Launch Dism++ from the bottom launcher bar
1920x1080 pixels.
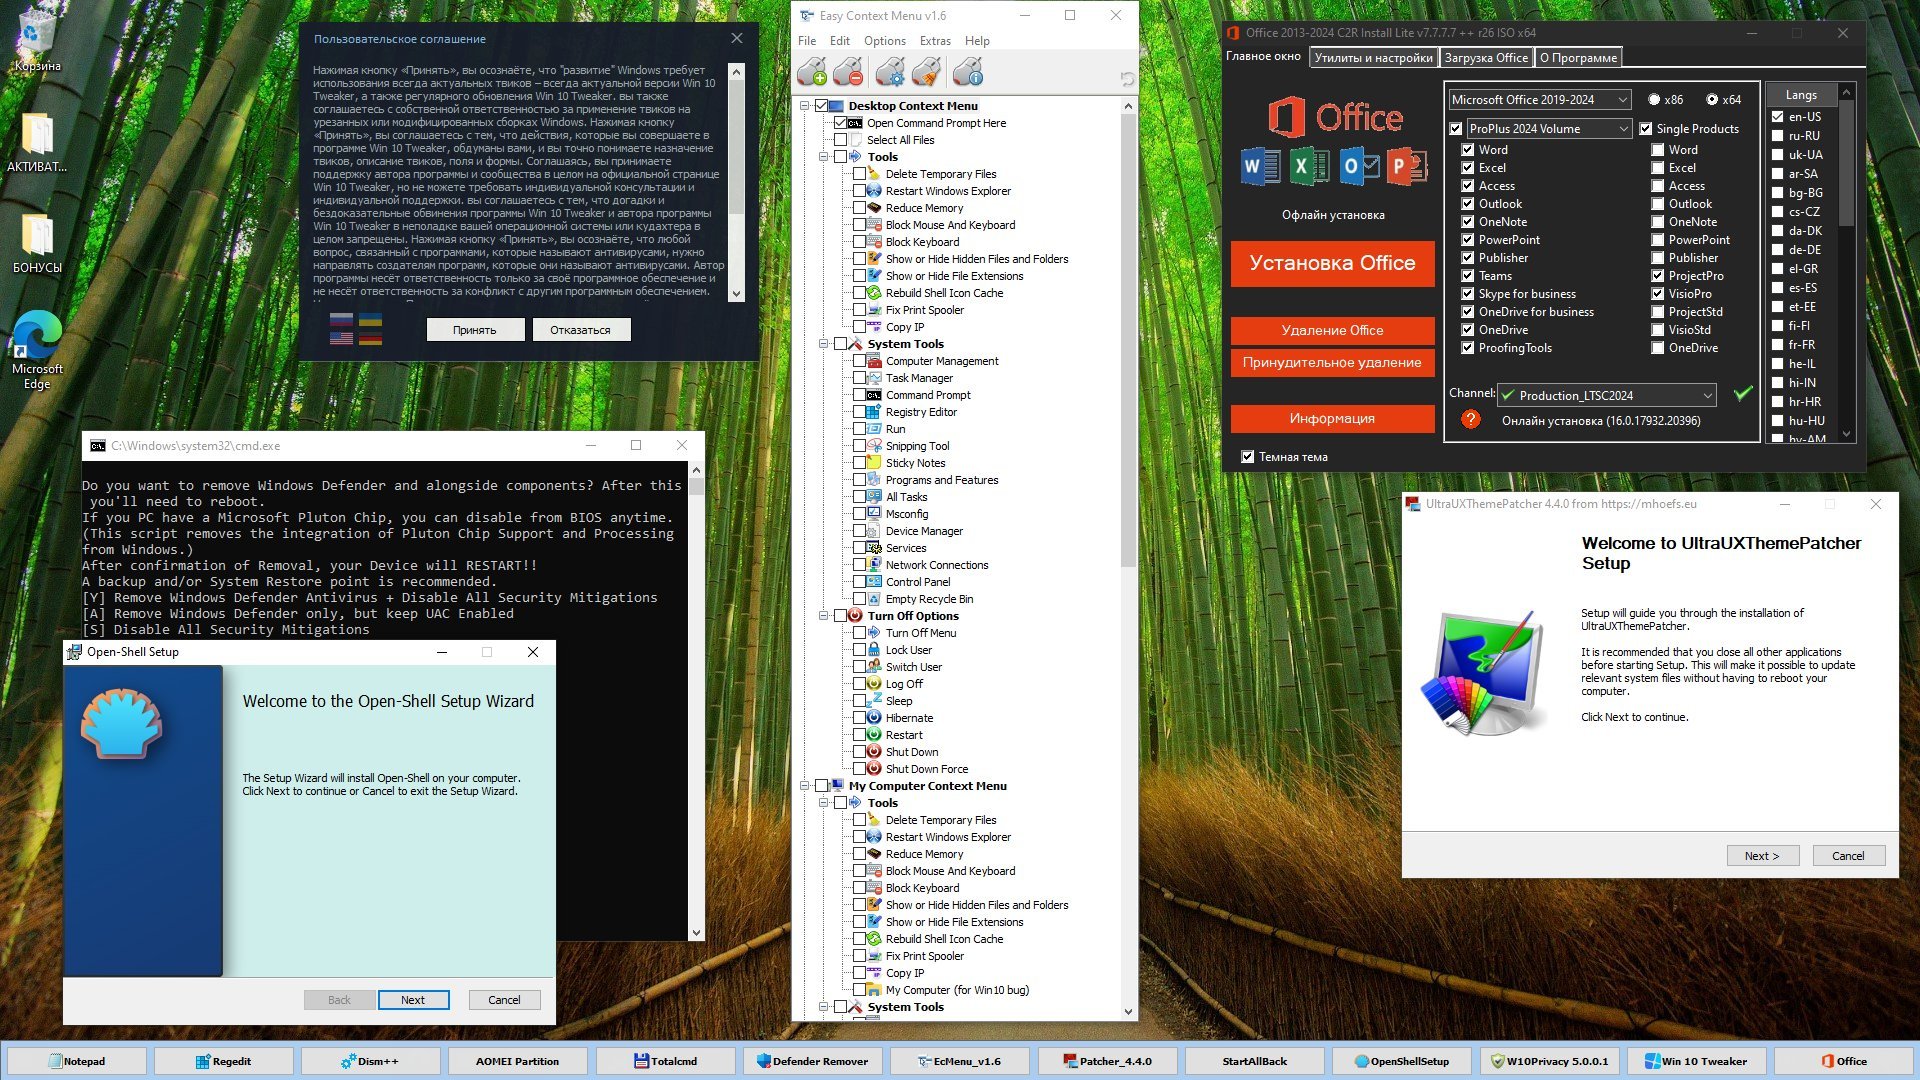click(370, 1061)
